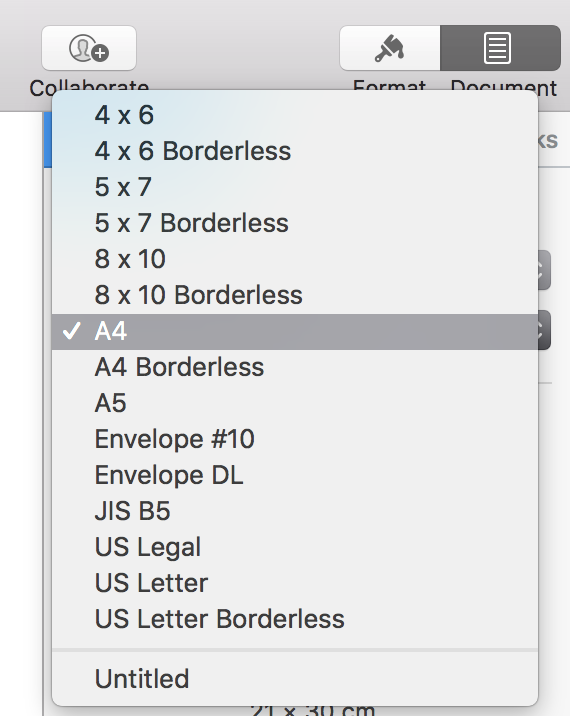
Task: Select 4 x 6 Borderless option
Action: point(295,151)
